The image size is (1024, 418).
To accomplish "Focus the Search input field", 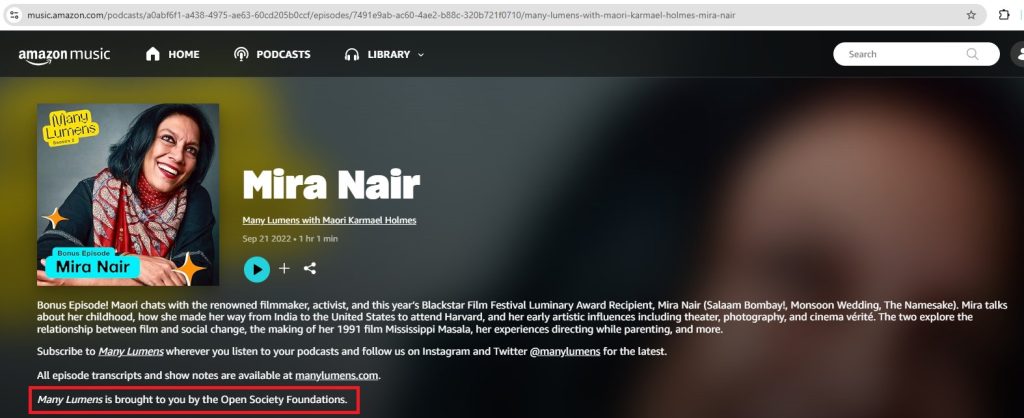I will [900, 54].
